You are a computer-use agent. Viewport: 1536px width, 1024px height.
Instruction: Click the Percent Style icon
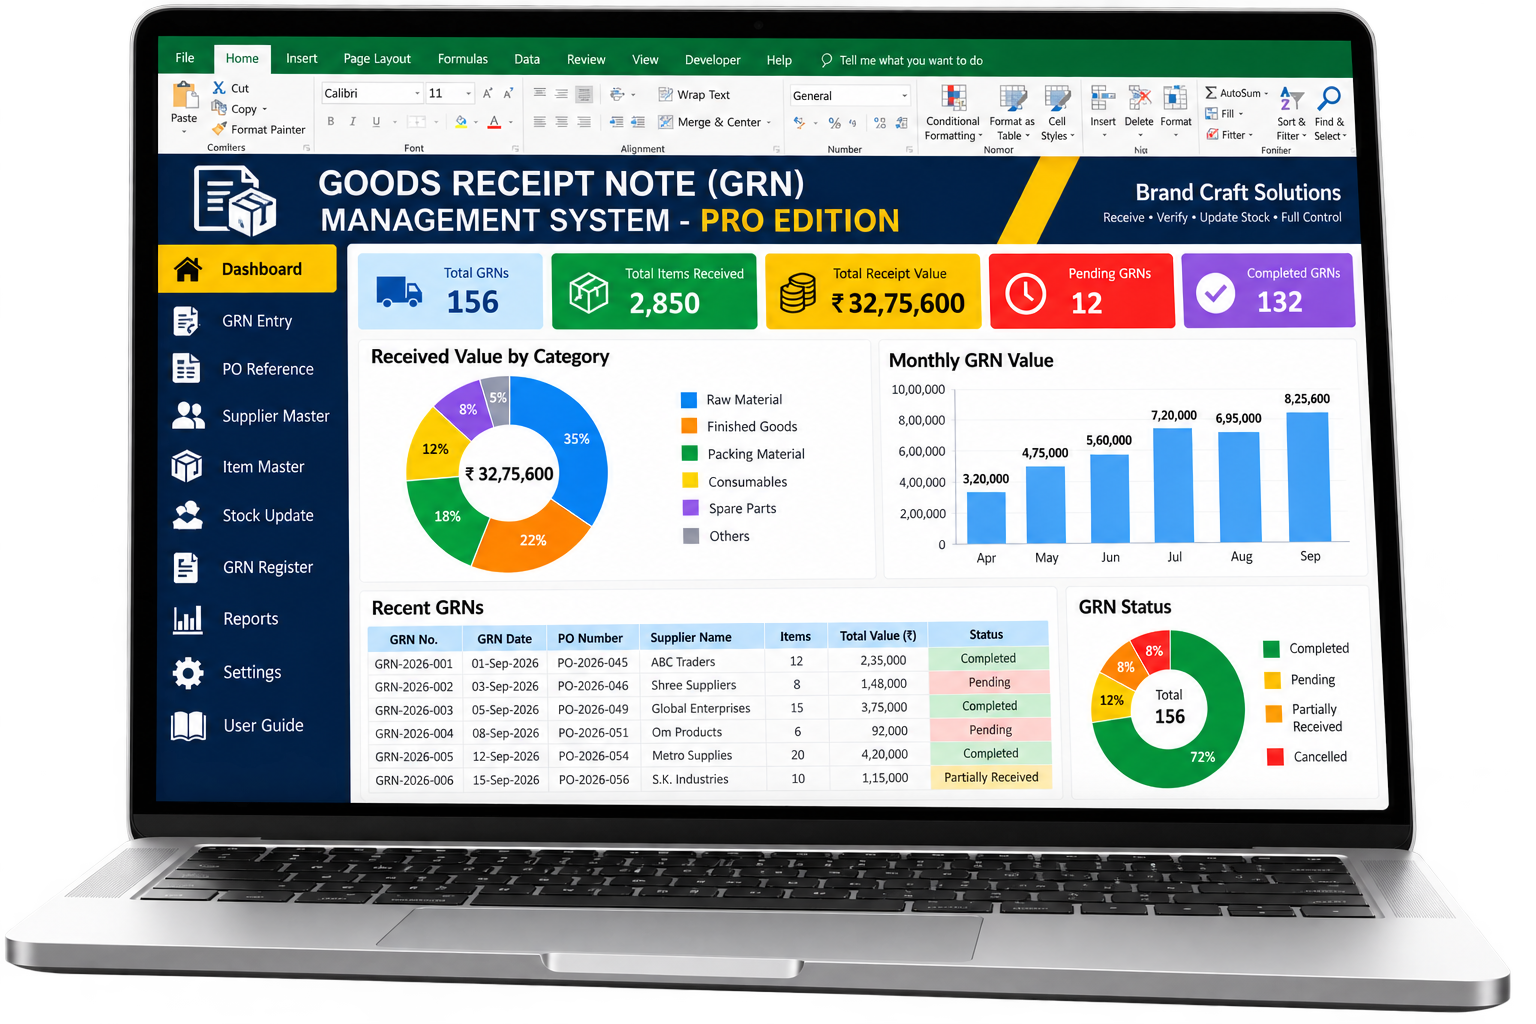click(834, 123)
